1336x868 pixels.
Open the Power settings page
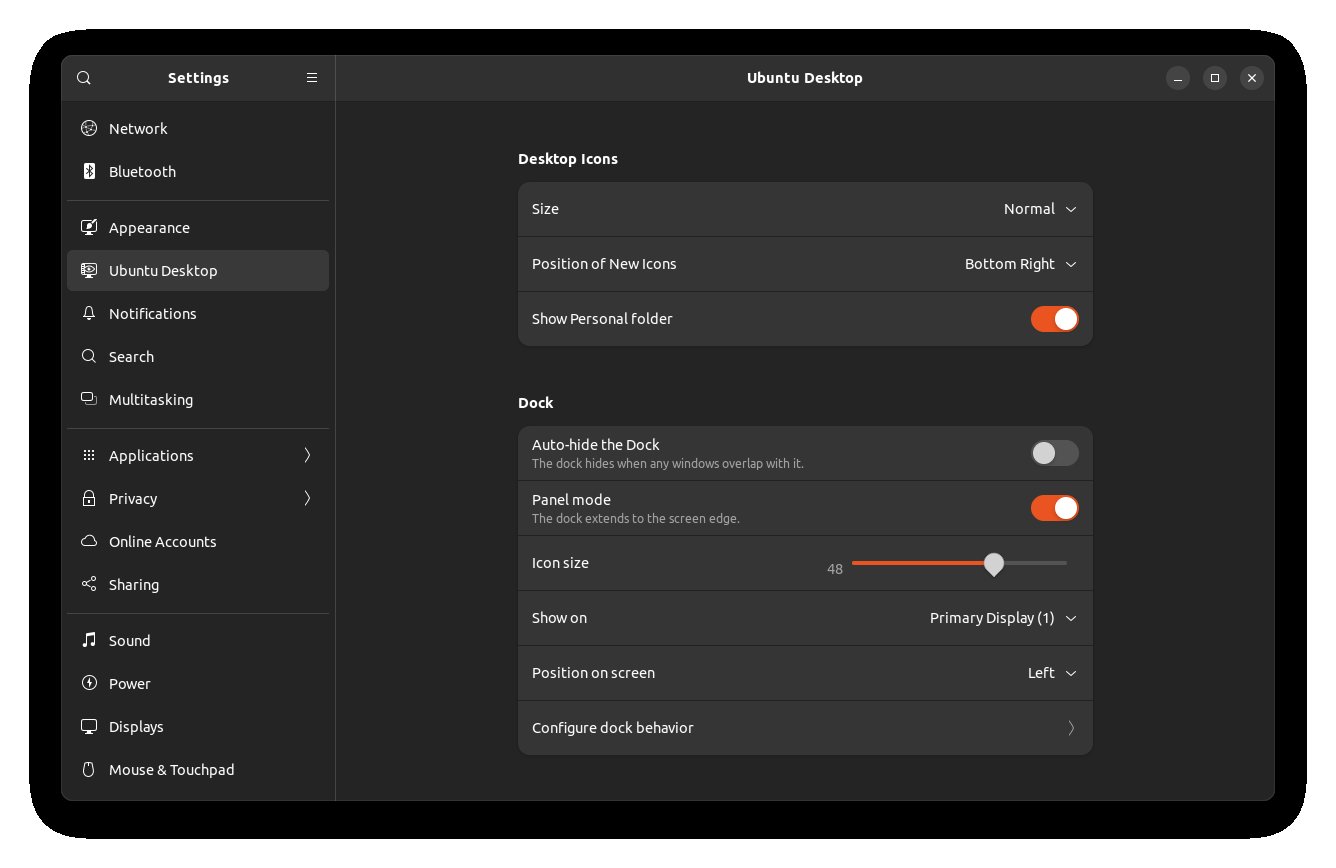(198, 683)
